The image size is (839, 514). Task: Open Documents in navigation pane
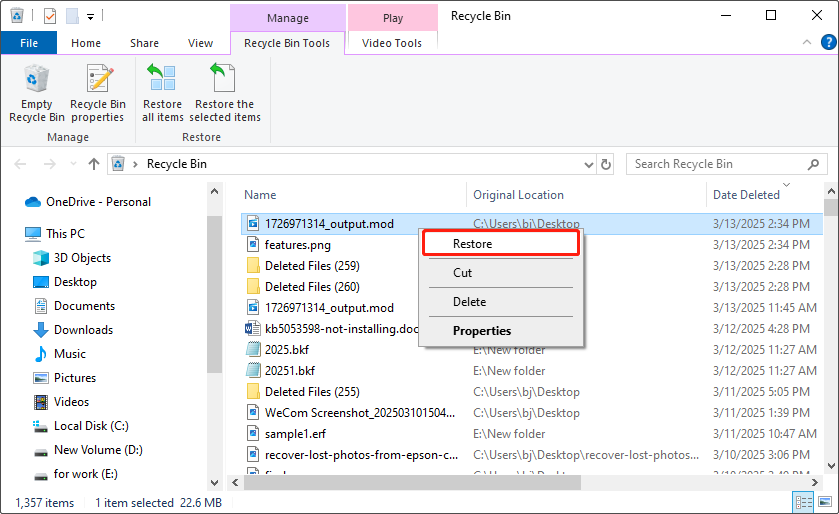(85, 306)
